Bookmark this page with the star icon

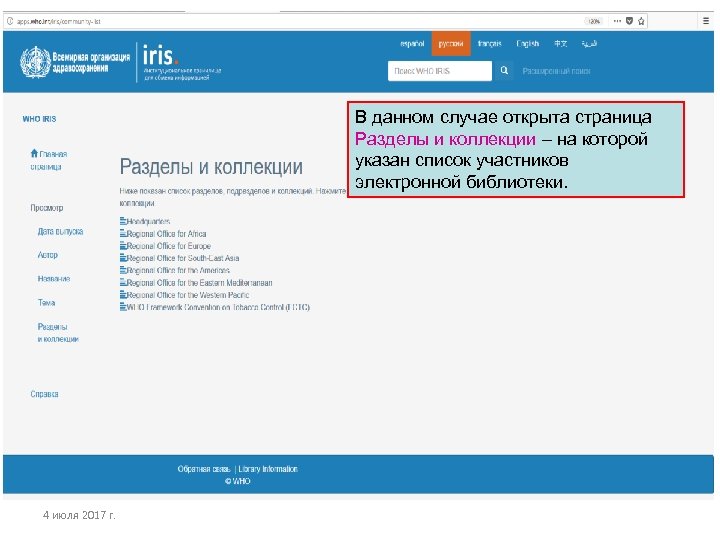tap(641, 21)
